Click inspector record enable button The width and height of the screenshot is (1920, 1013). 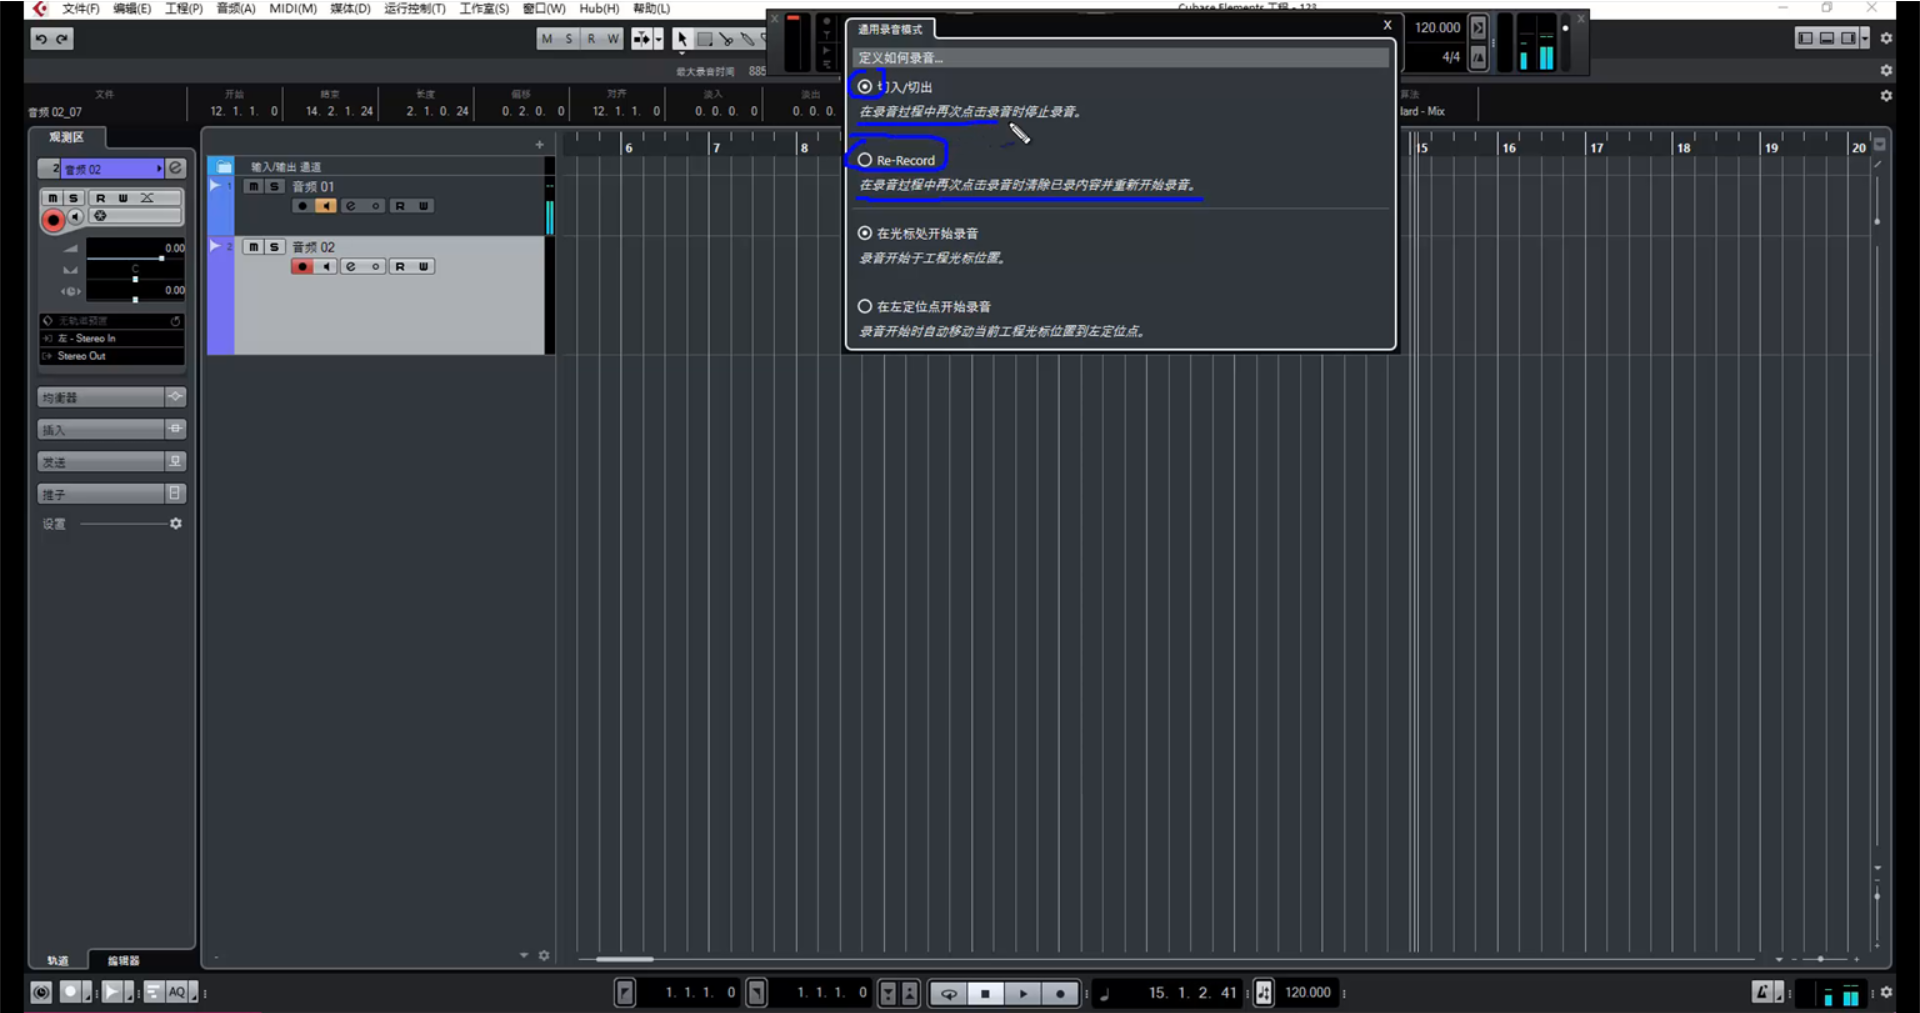click(x=53, y=219)
